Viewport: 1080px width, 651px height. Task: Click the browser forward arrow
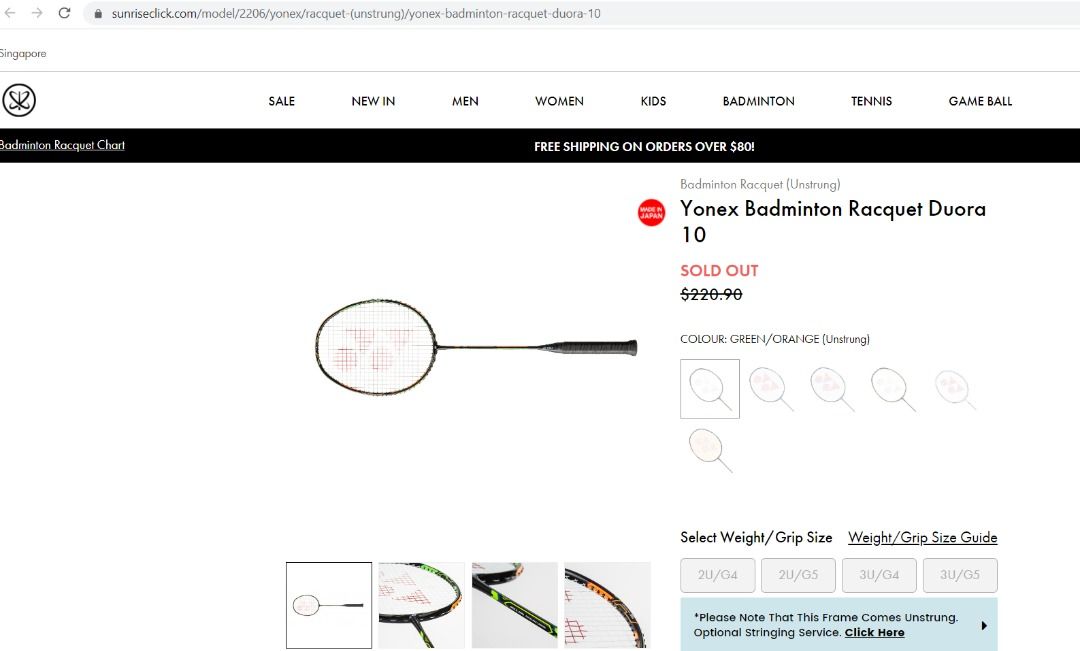[37, 13]
